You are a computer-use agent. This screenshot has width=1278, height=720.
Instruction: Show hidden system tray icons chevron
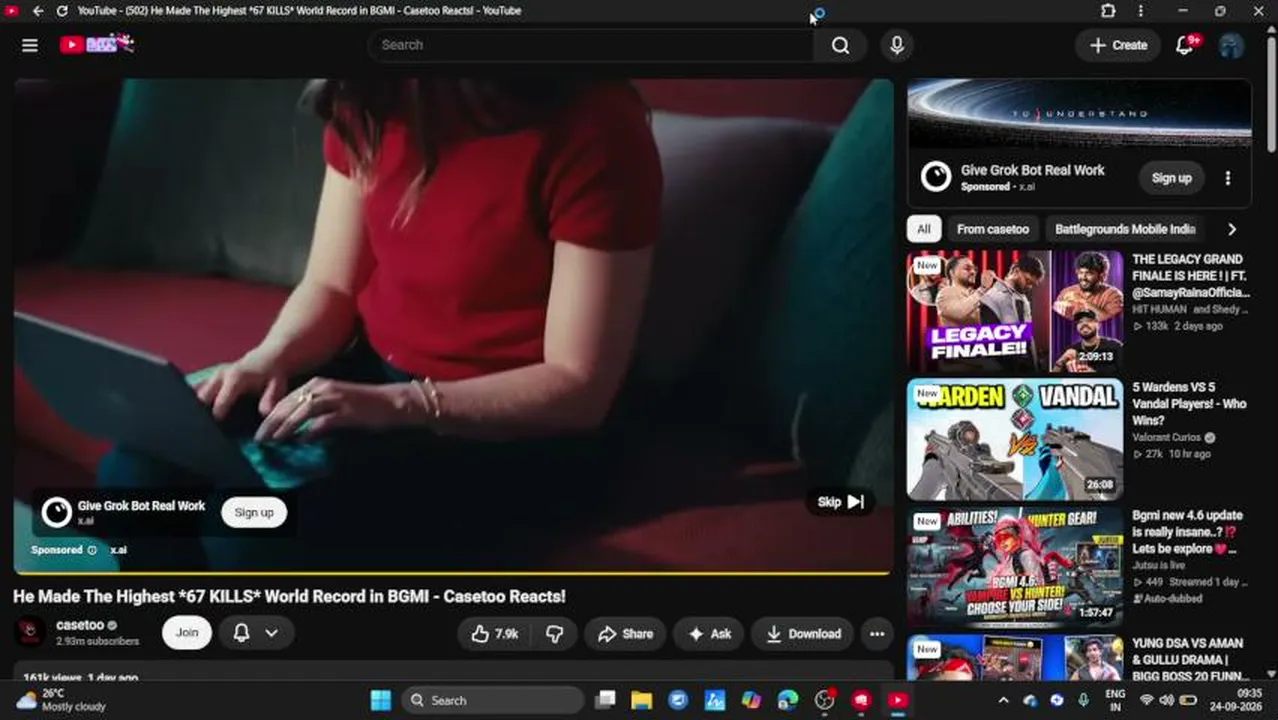tap(1003, 701)
